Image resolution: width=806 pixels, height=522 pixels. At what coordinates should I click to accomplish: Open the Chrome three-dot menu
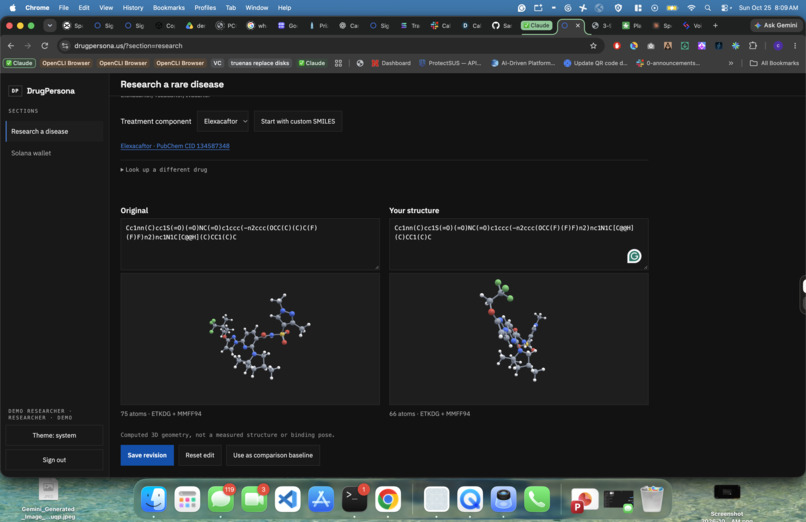click(x=795, y=46)
